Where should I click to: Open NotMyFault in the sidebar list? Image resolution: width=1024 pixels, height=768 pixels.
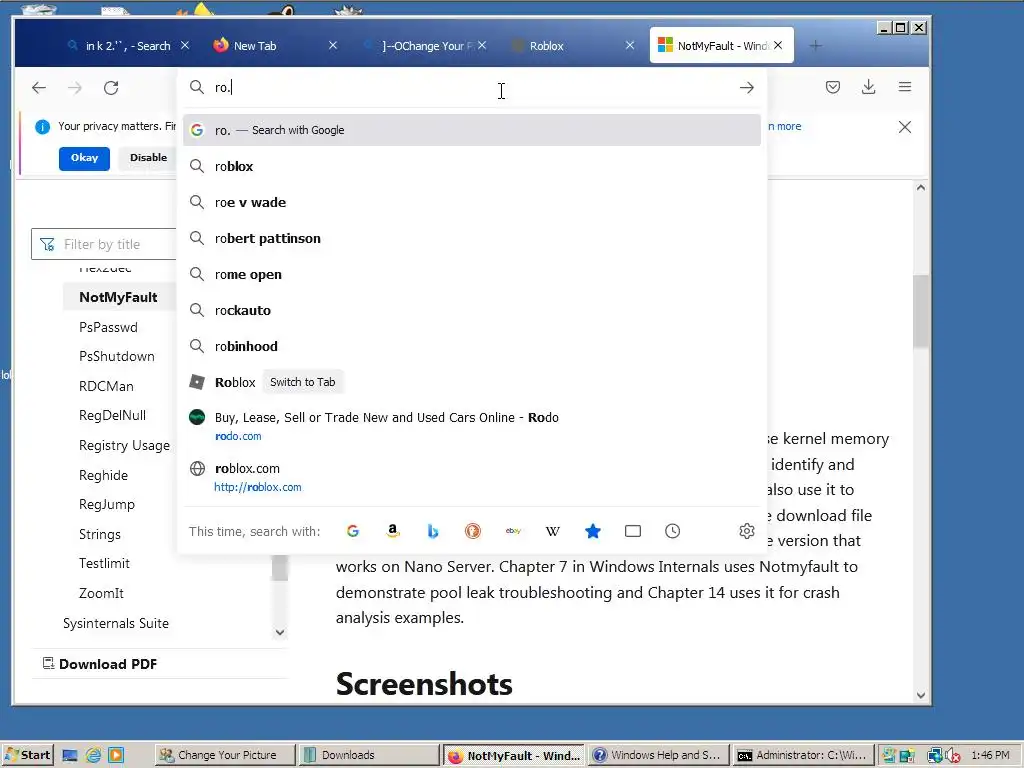click(x=118, y=297)
